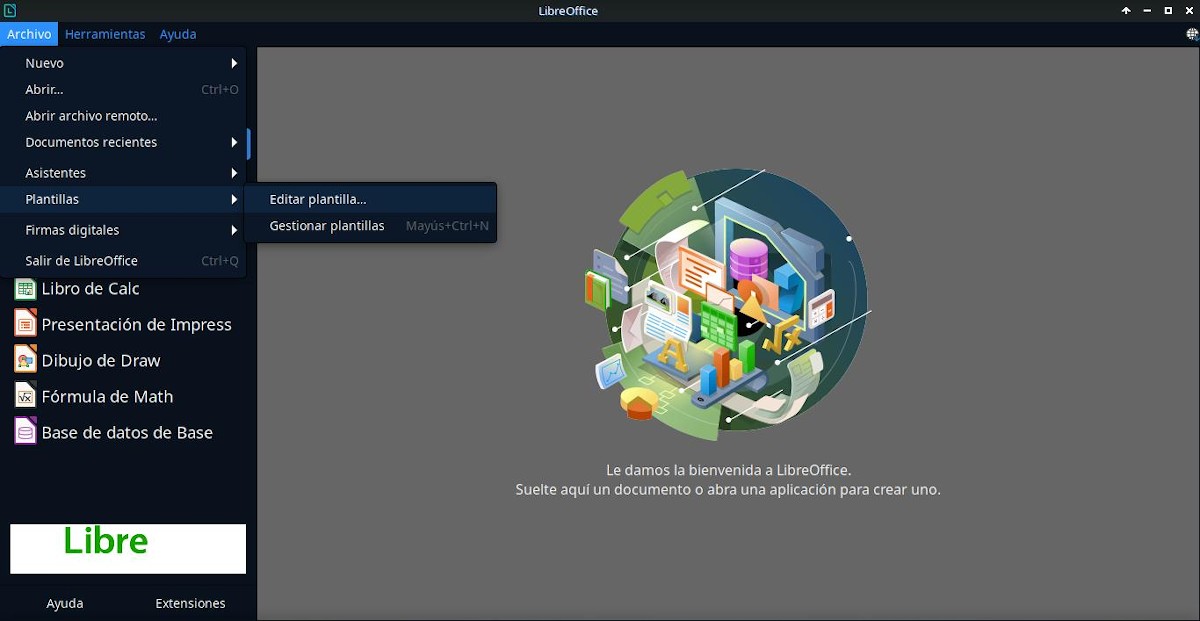
Task: Click the keep-above arrow in title bar
Action: point(1126,11)
